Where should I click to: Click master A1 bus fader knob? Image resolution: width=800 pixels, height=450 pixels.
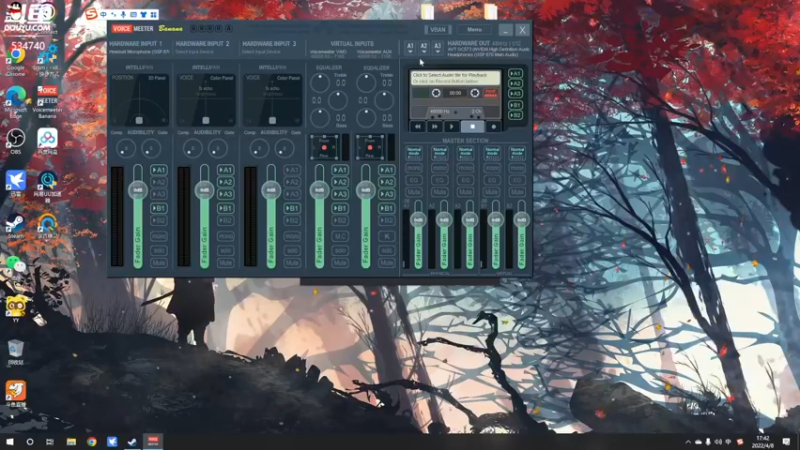[418, 220]
